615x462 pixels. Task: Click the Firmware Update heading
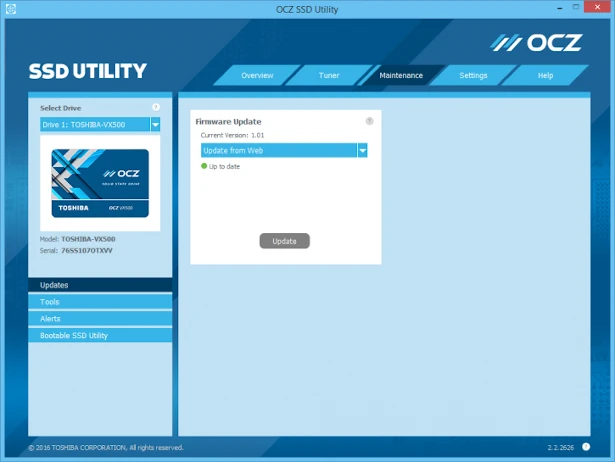pos(228,122)
